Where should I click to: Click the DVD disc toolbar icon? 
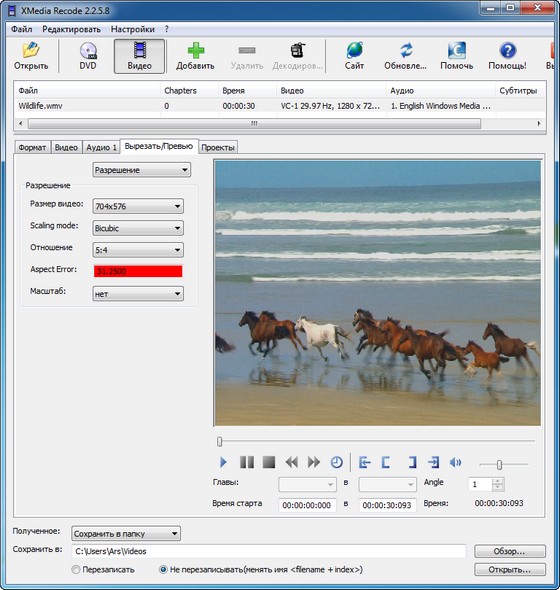[x=88, y=50]
